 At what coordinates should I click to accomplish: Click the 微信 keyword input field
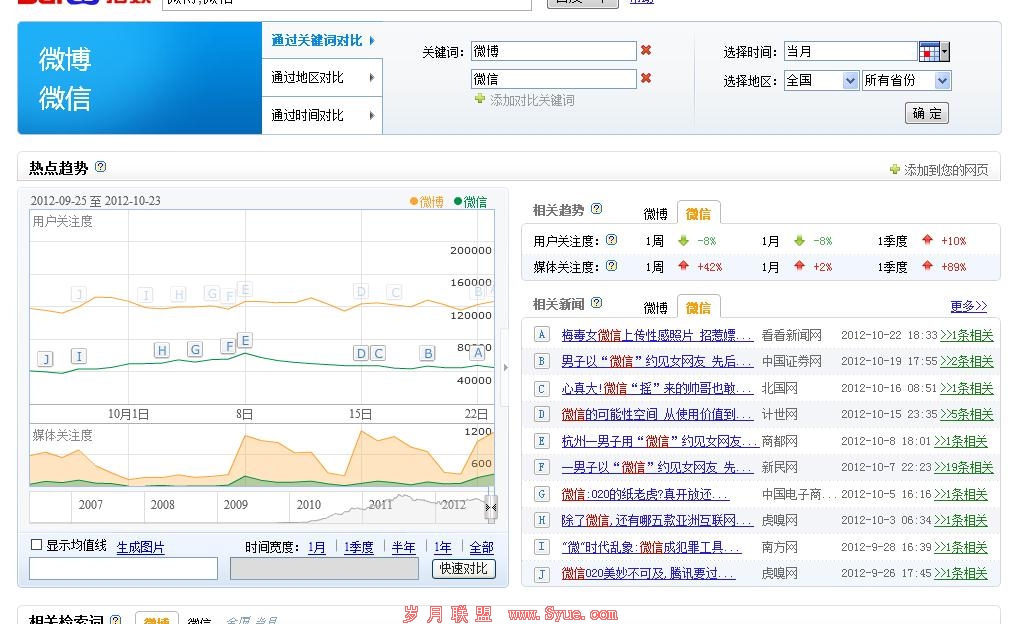tap(554, 79)
